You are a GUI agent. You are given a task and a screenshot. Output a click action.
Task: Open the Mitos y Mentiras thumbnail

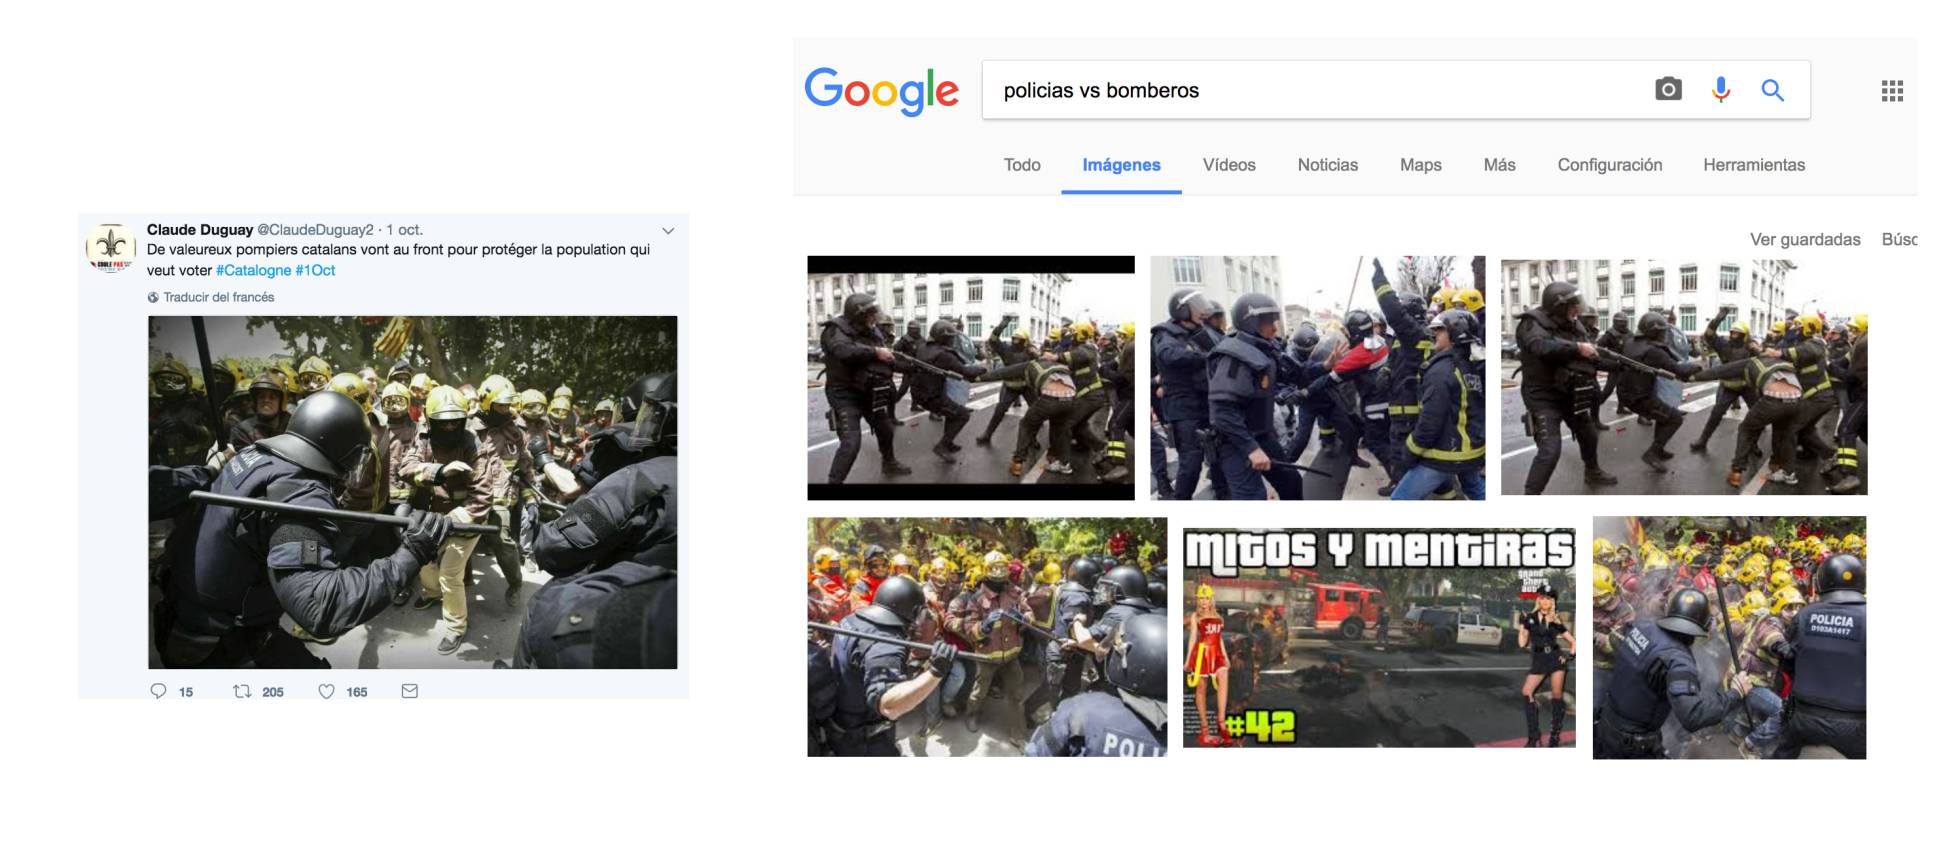(1379, 638)
